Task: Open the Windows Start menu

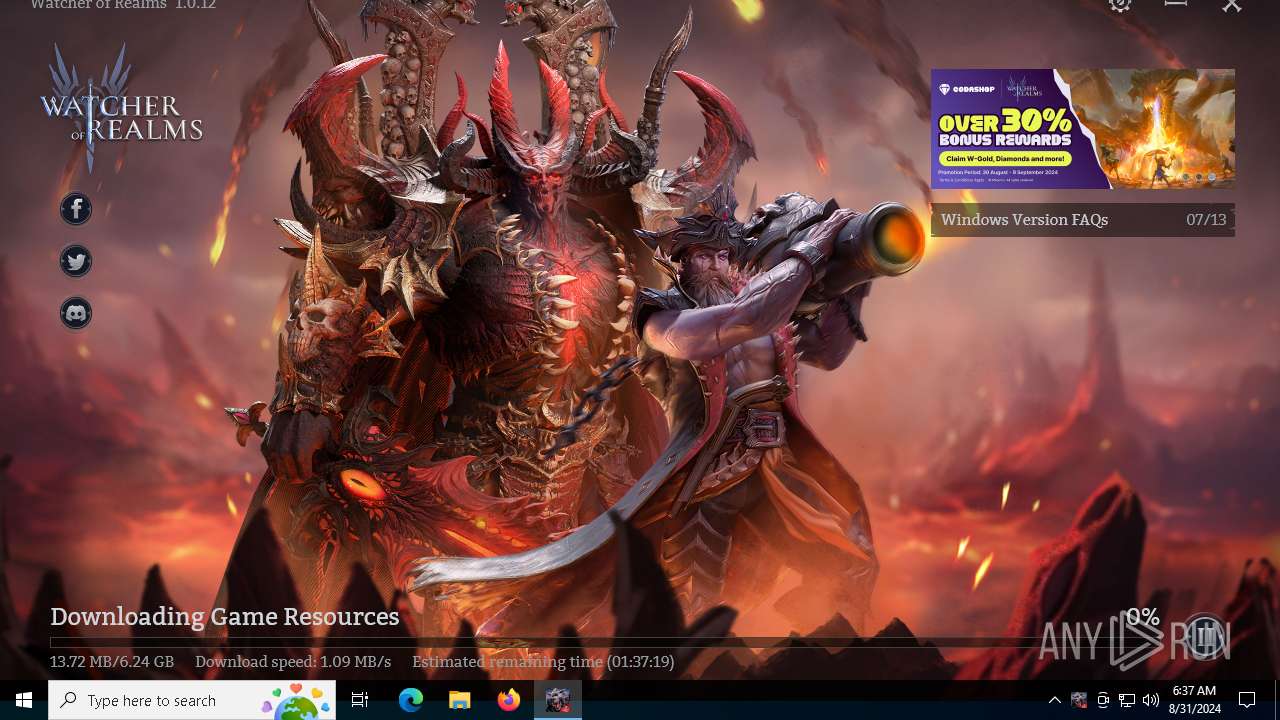Action: (24, 700)
